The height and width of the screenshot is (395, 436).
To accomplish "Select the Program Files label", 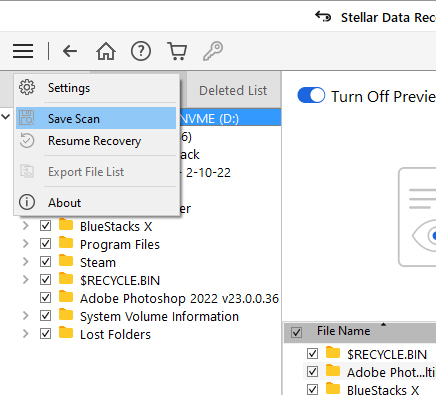I will (120, 244).
